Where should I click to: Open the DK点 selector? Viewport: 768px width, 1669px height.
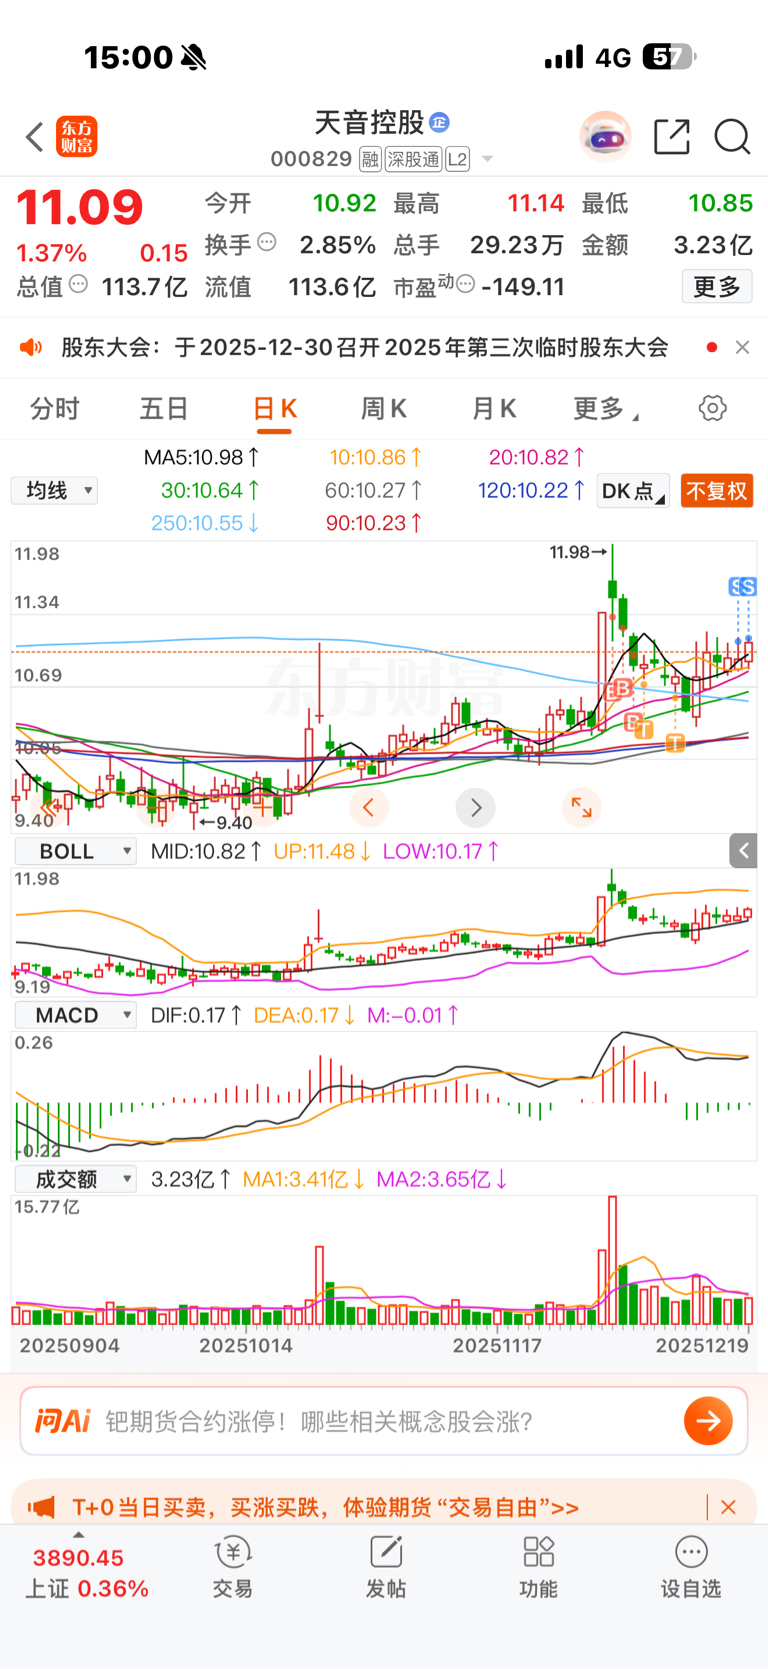(x=633, y=491)
